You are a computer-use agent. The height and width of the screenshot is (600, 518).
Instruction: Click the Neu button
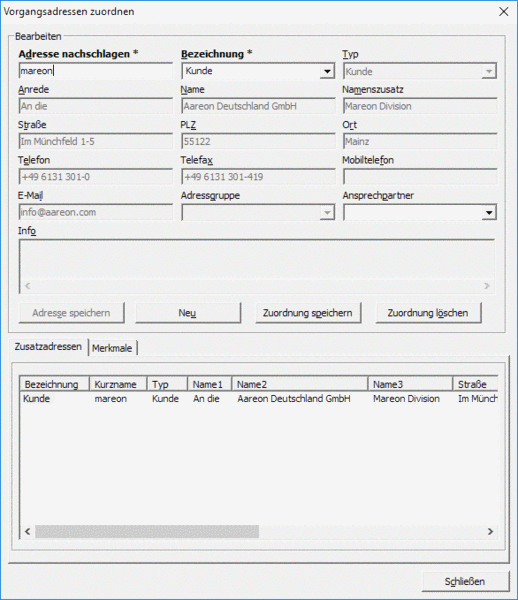point(188,313)
